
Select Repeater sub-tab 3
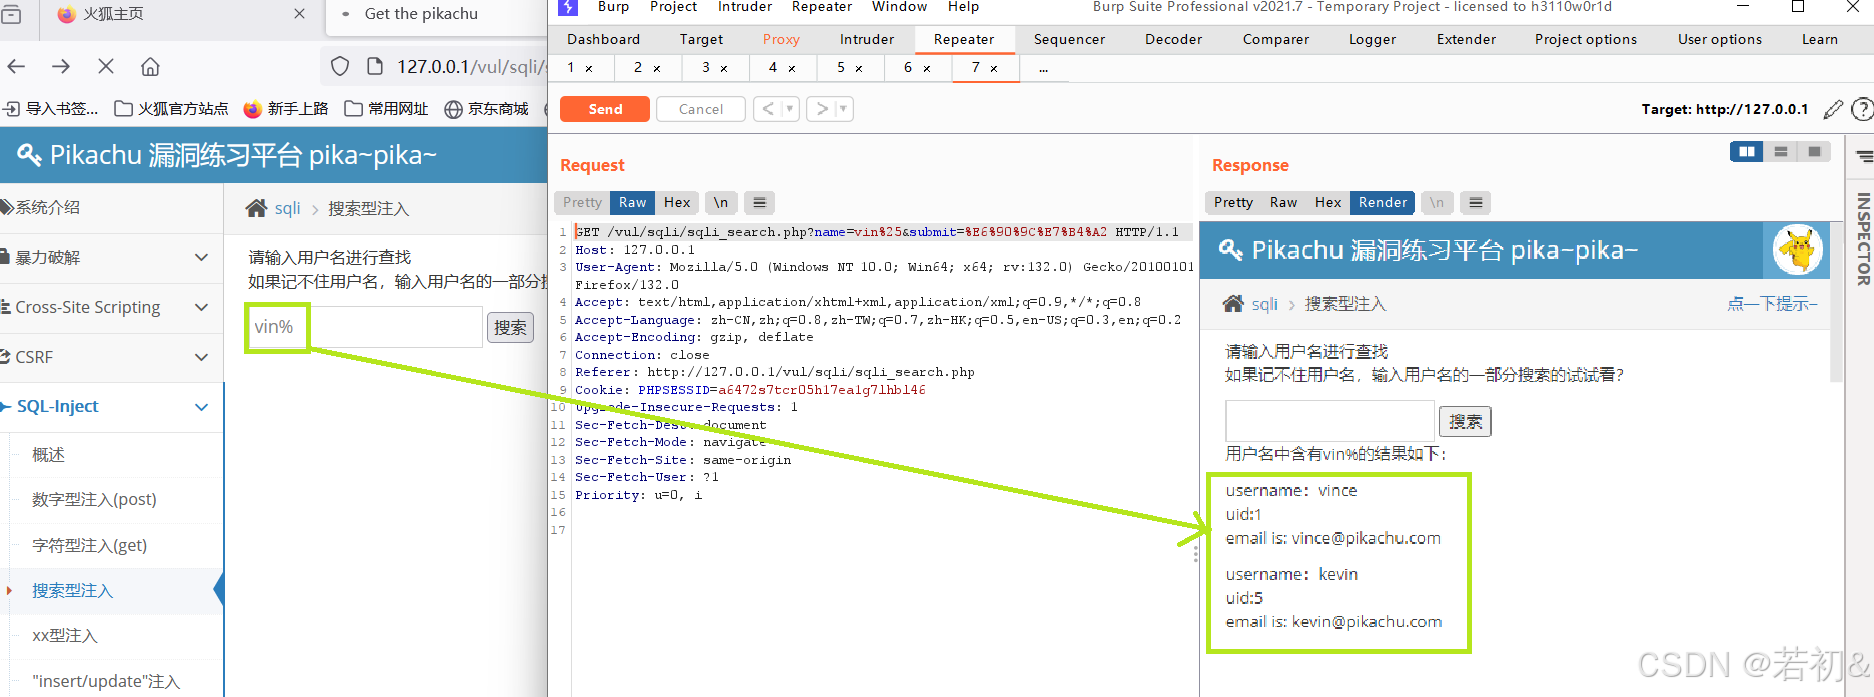click(706, 68)
